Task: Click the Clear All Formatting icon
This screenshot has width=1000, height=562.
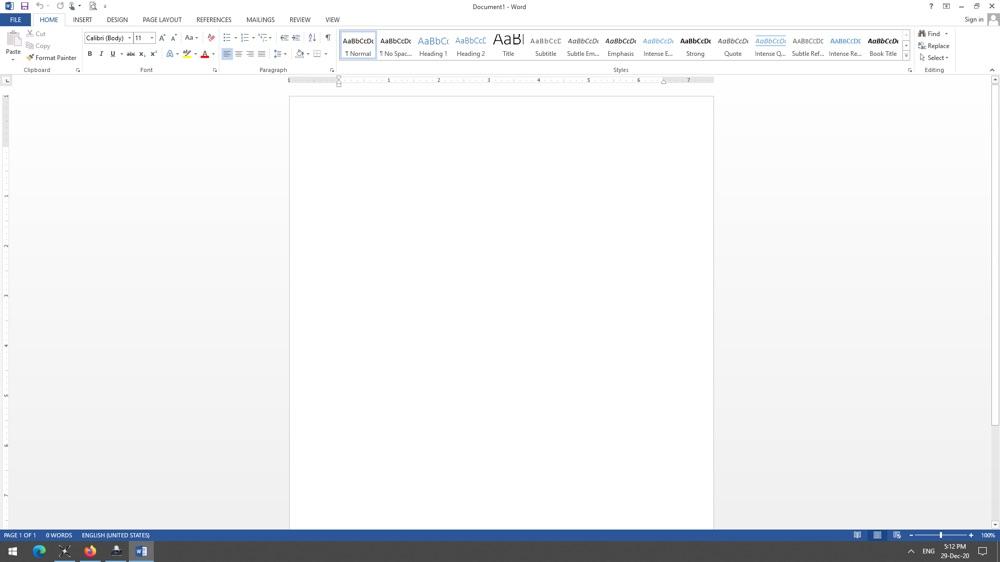Action: (x=211, y=38)
